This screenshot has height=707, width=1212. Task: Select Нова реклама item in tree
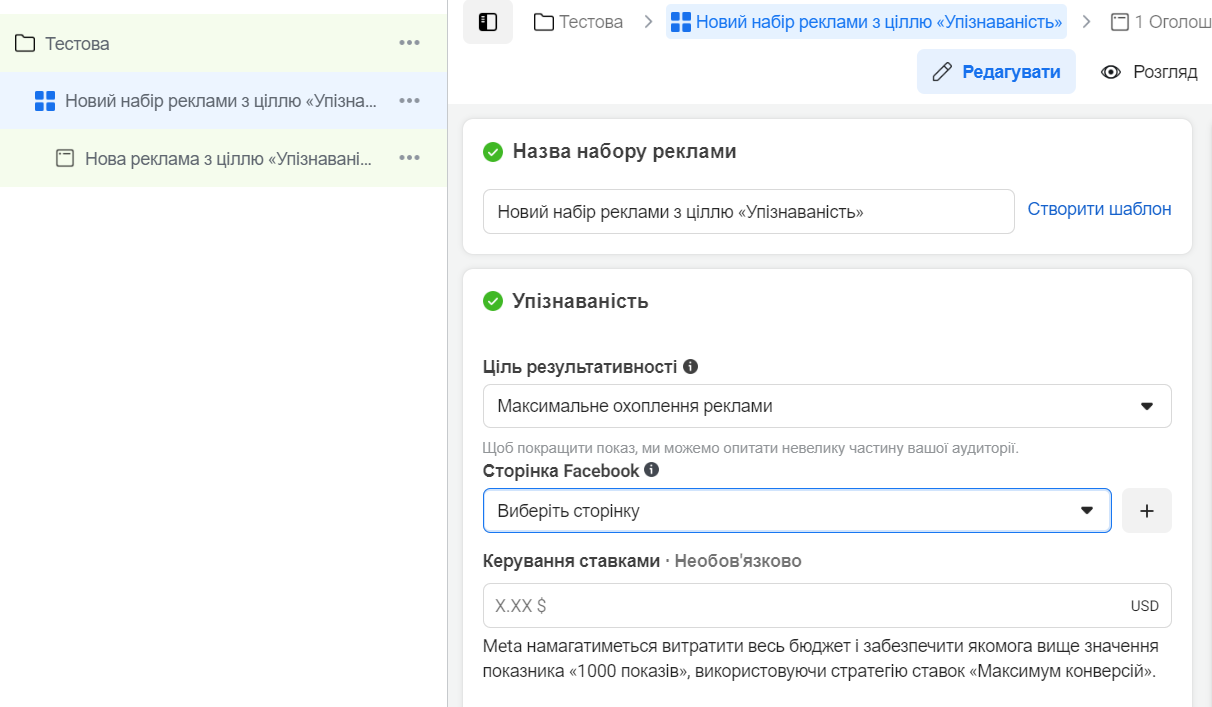coord(227,158)
